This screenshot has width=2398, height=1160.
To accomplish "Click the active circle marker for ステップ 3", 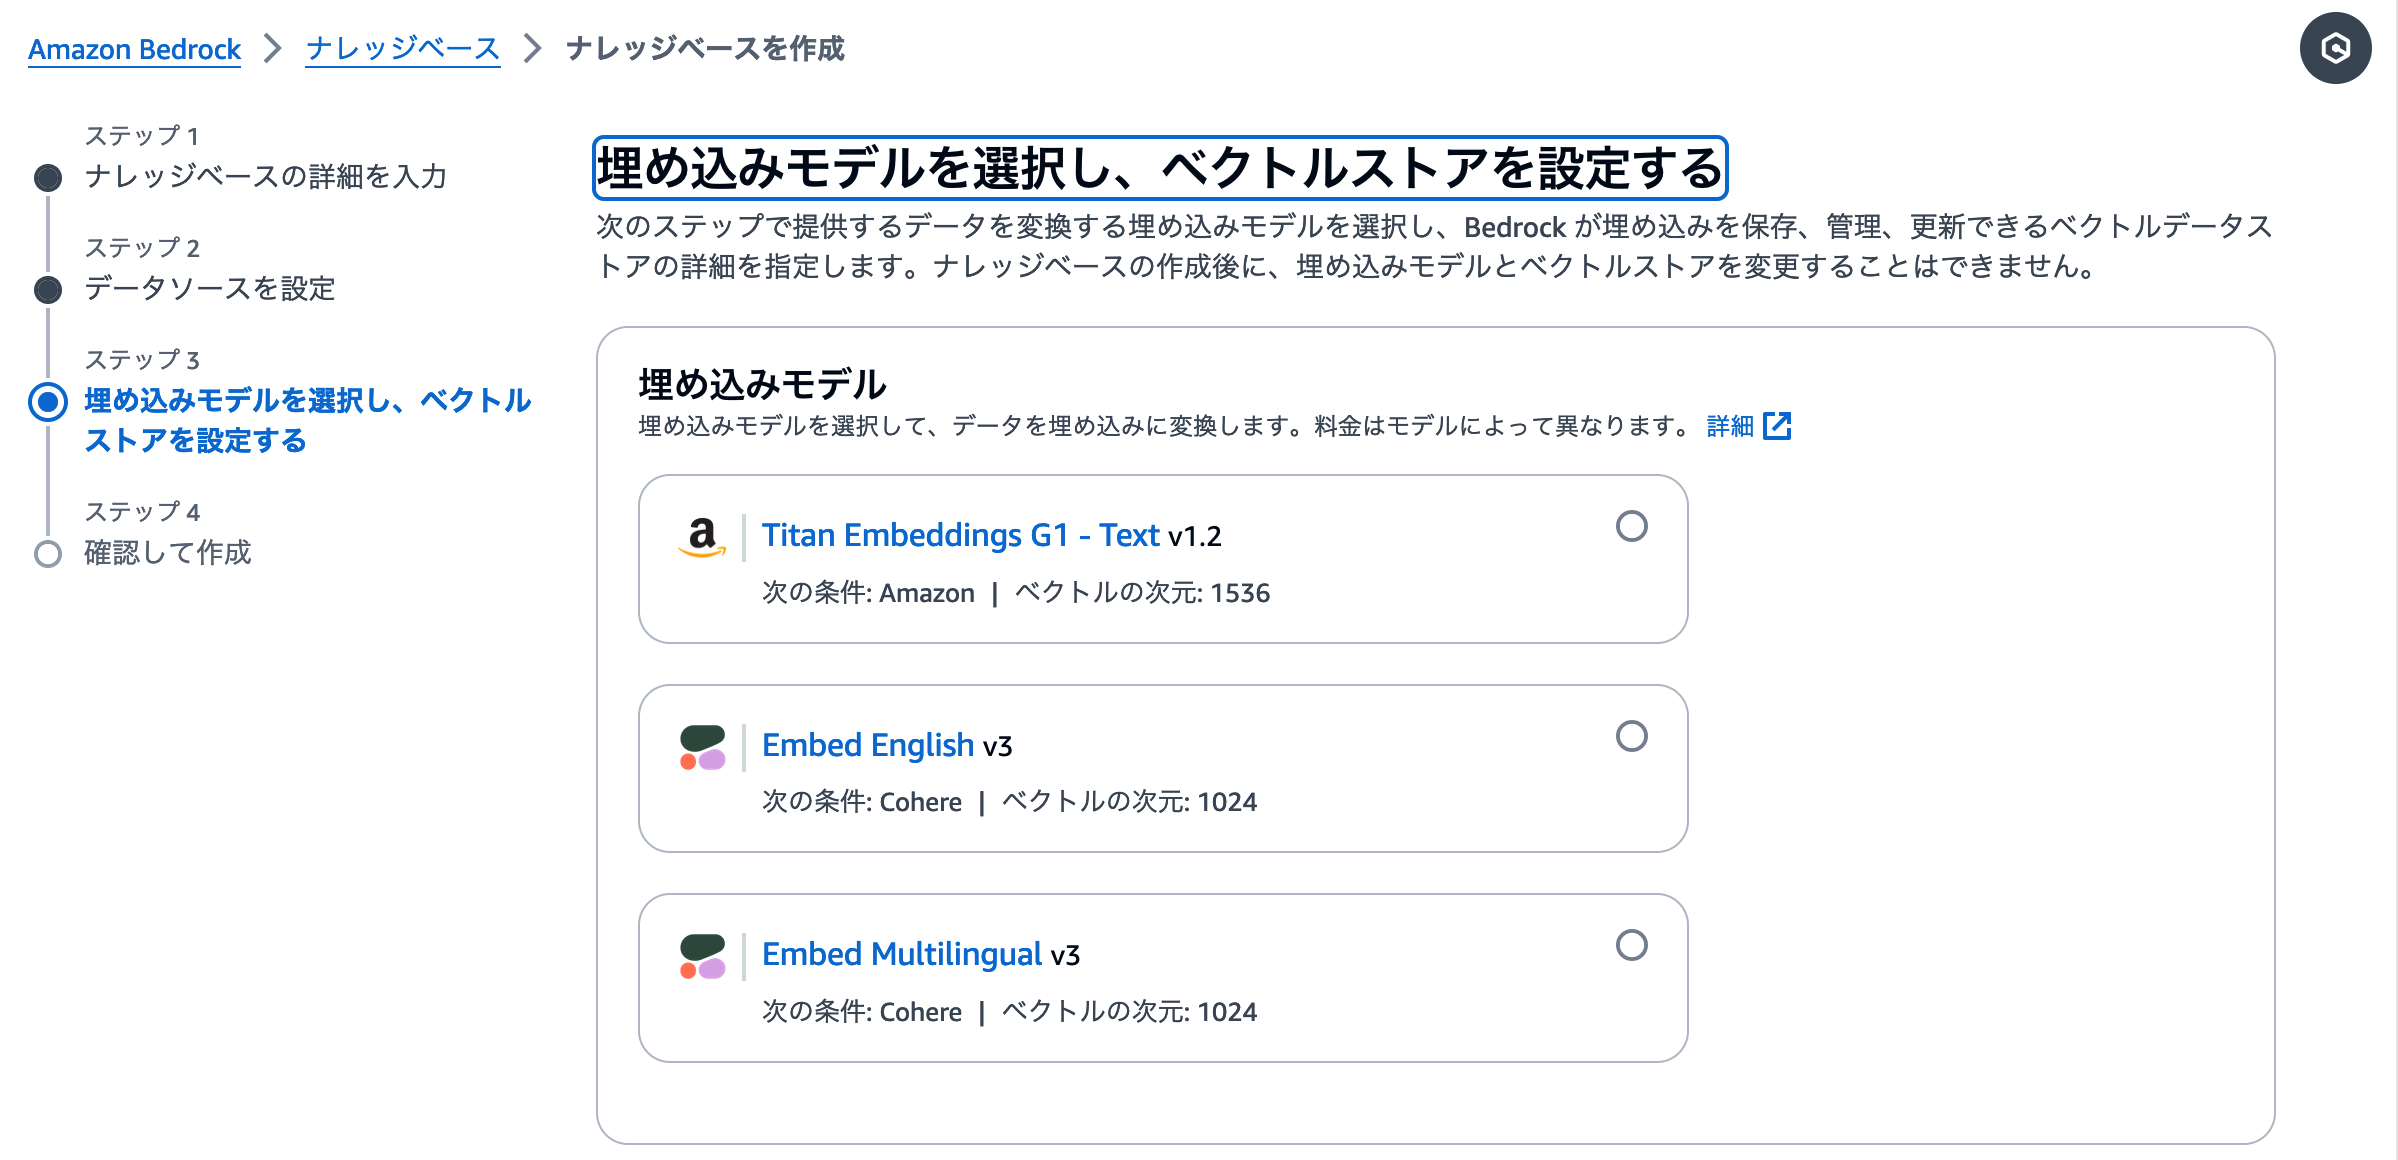I will coord(47,401).
